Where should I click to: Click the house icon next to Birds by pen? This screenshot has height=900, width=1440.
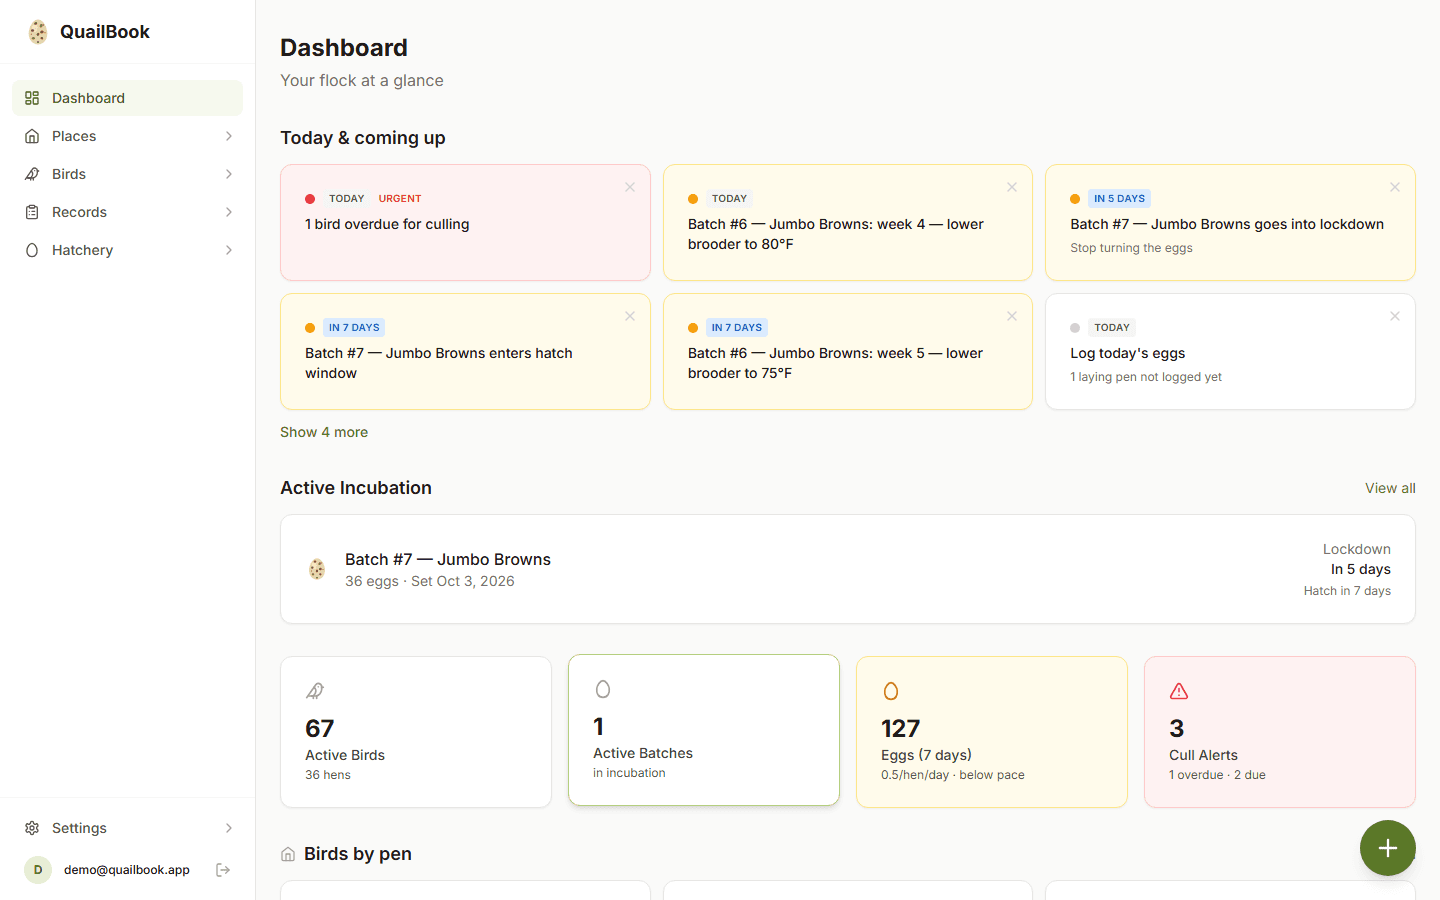(x=288, y=854)
